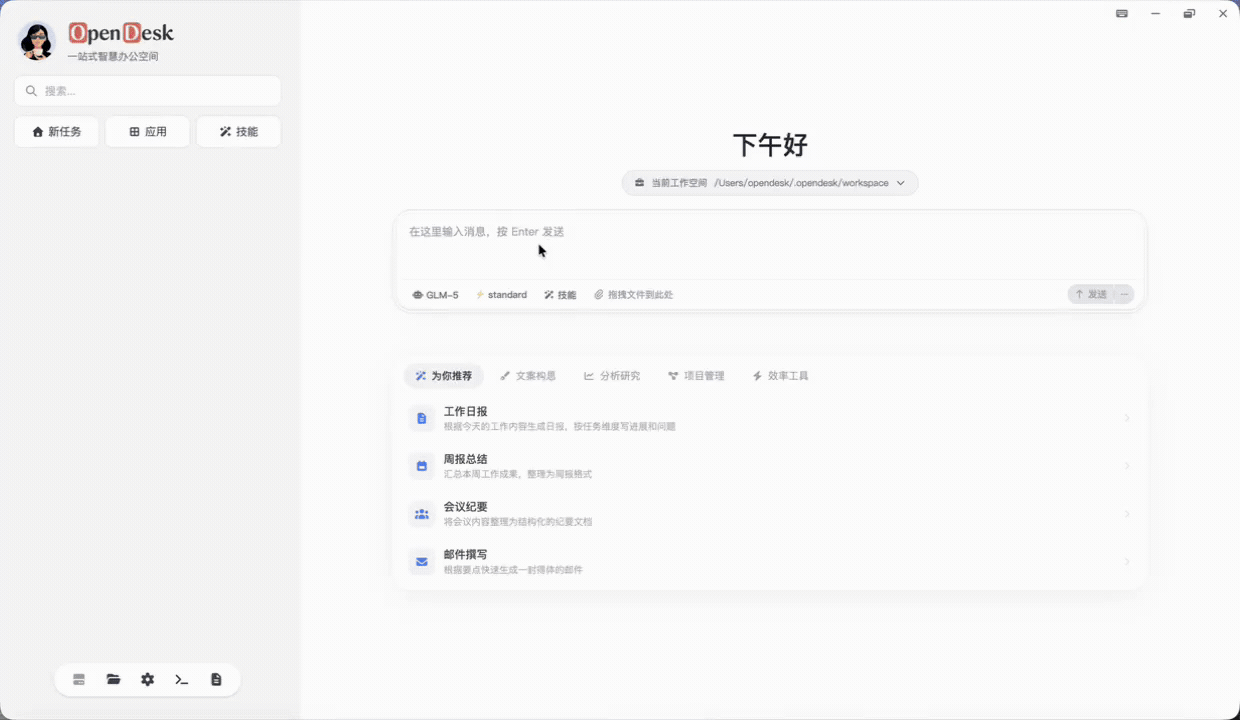Screen dimensions: 1240x720
Task: Open the more options button beside 发送
Action: point(1125,294)
